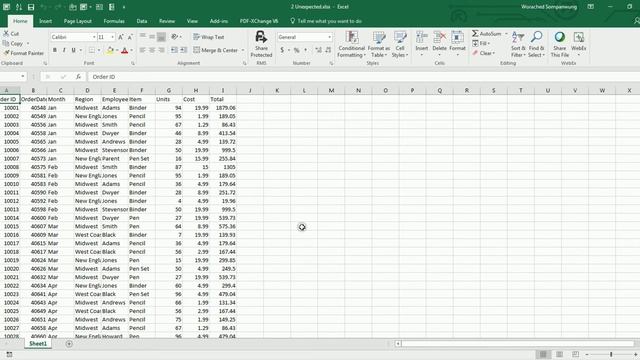640x360 pixels.
Task: Switch to the Page Layout tab
Action: coord(78,21)
